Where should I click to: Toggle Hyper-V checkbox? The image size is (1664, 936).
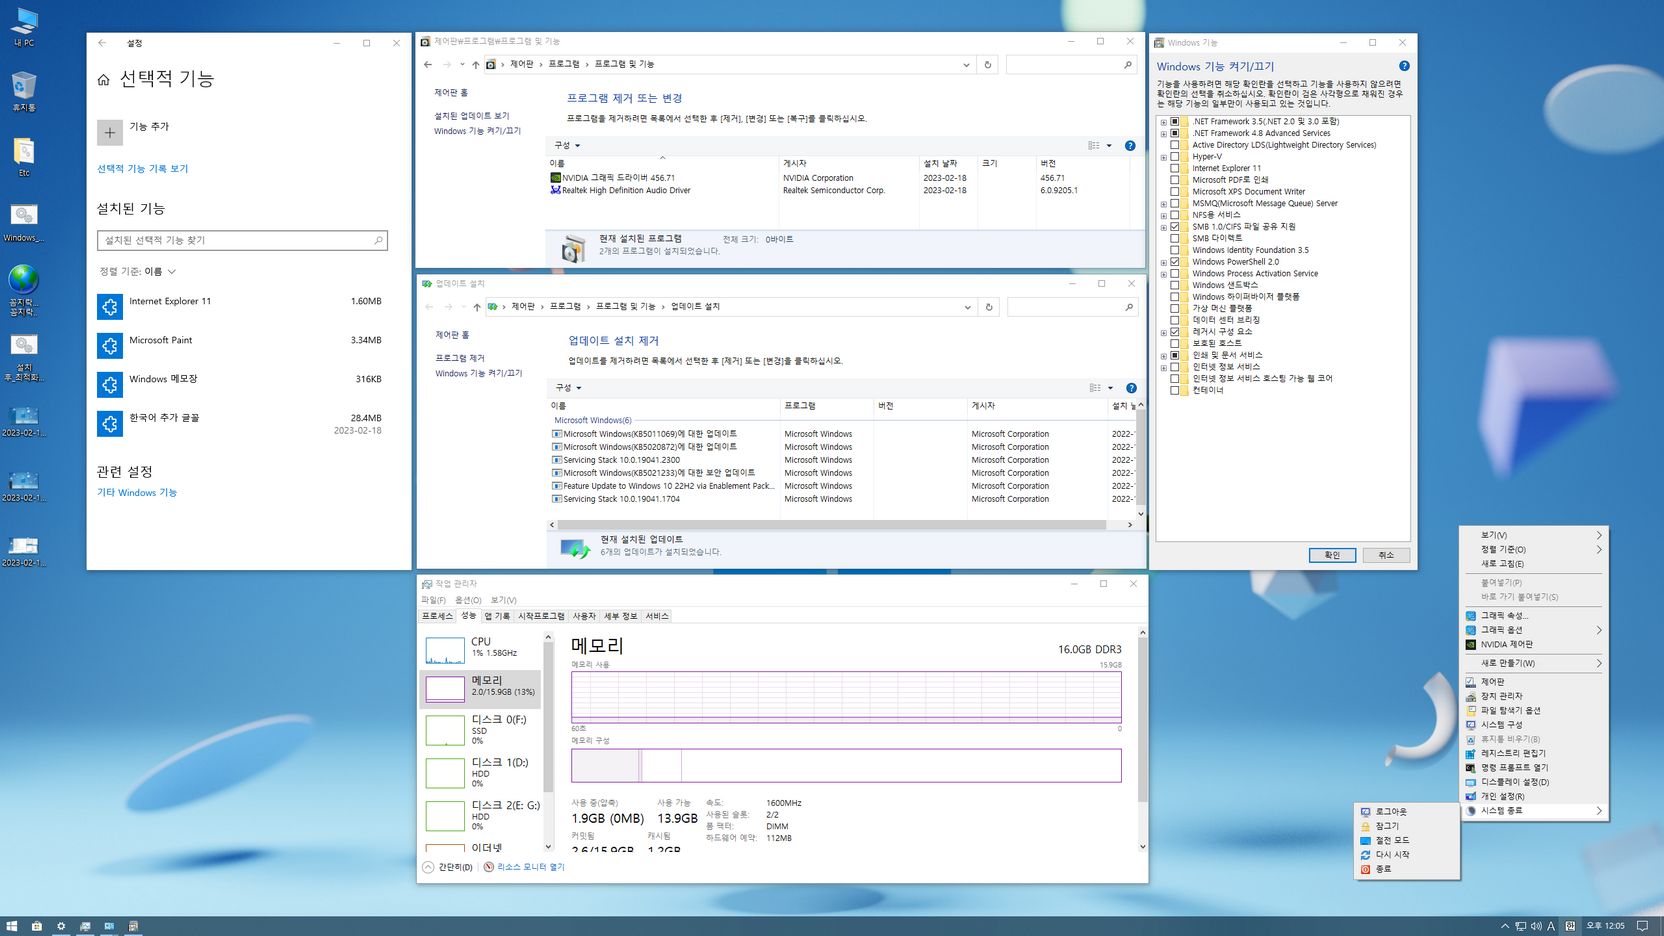click(x=1175, y=157)
